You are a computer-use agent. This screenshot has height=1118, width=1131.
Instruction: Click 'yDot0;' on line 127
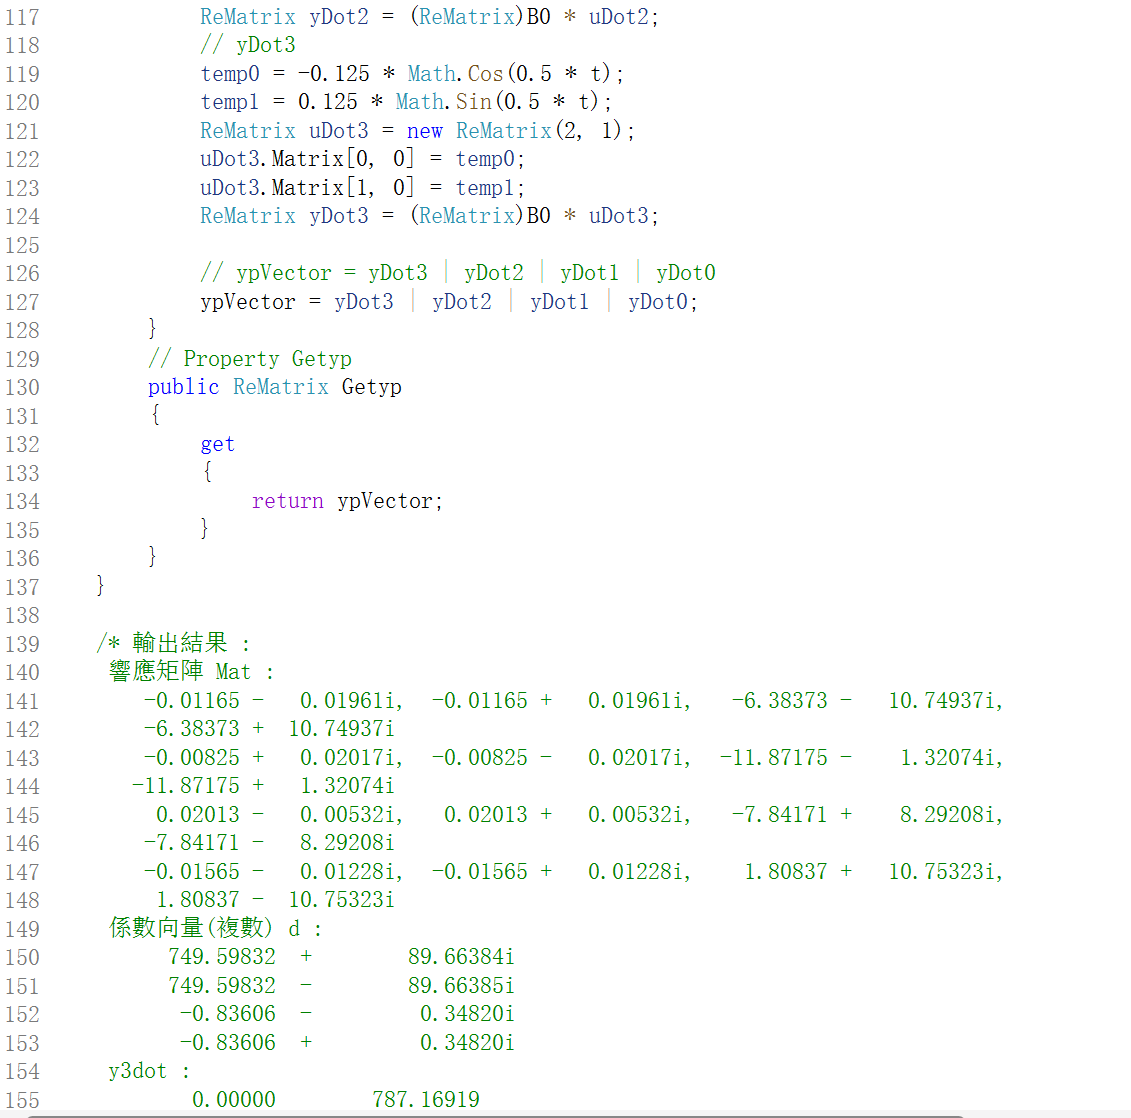tap(663, 301)
